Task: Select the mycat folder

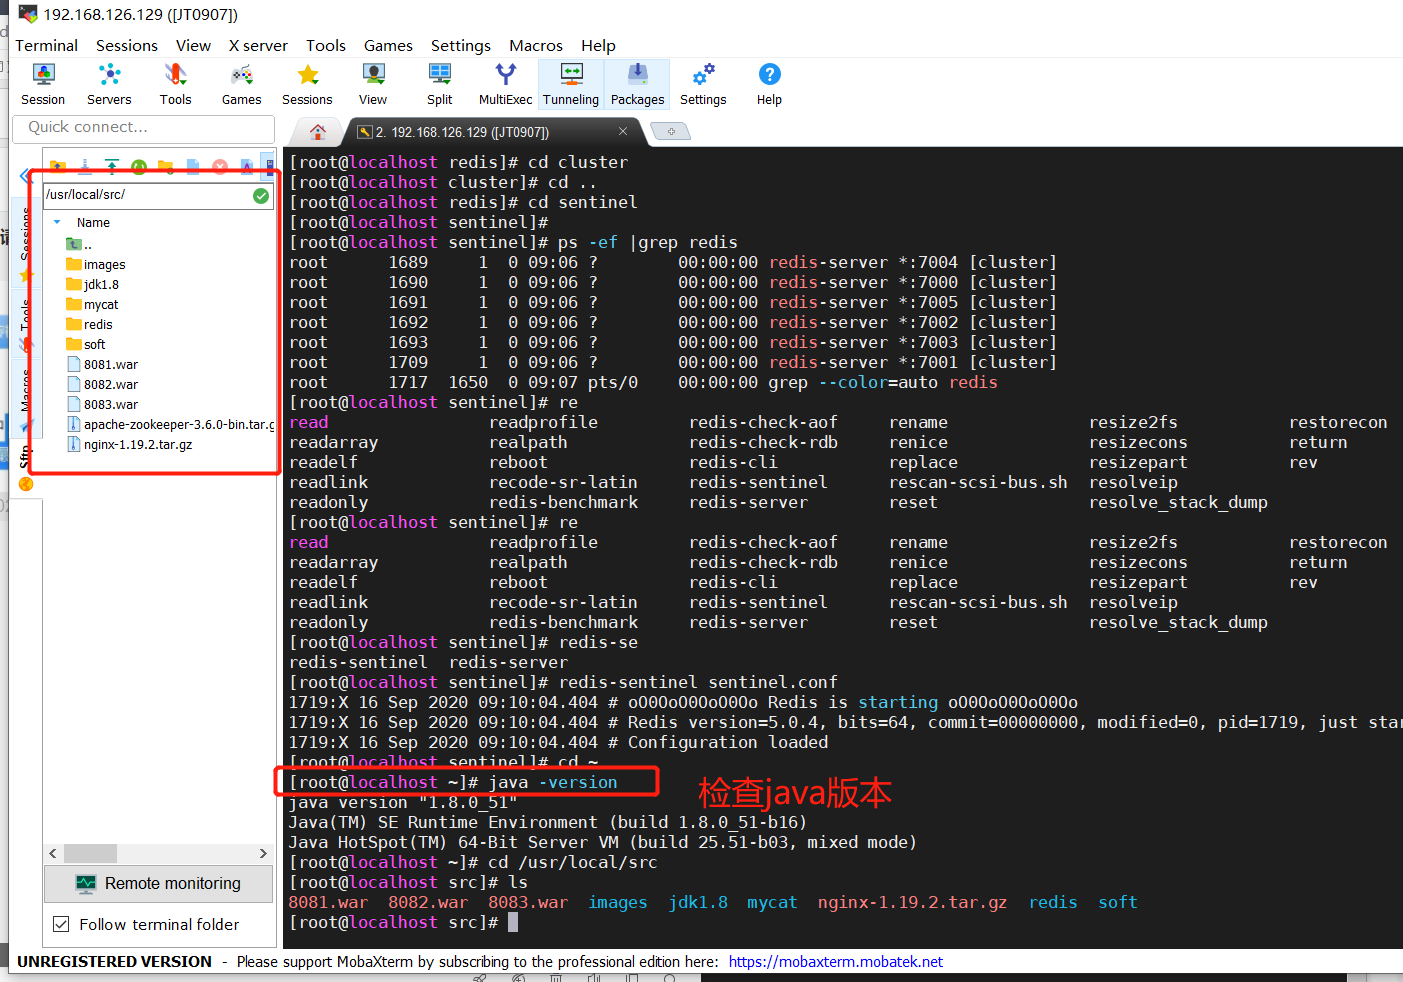Action: pos(93,305)
